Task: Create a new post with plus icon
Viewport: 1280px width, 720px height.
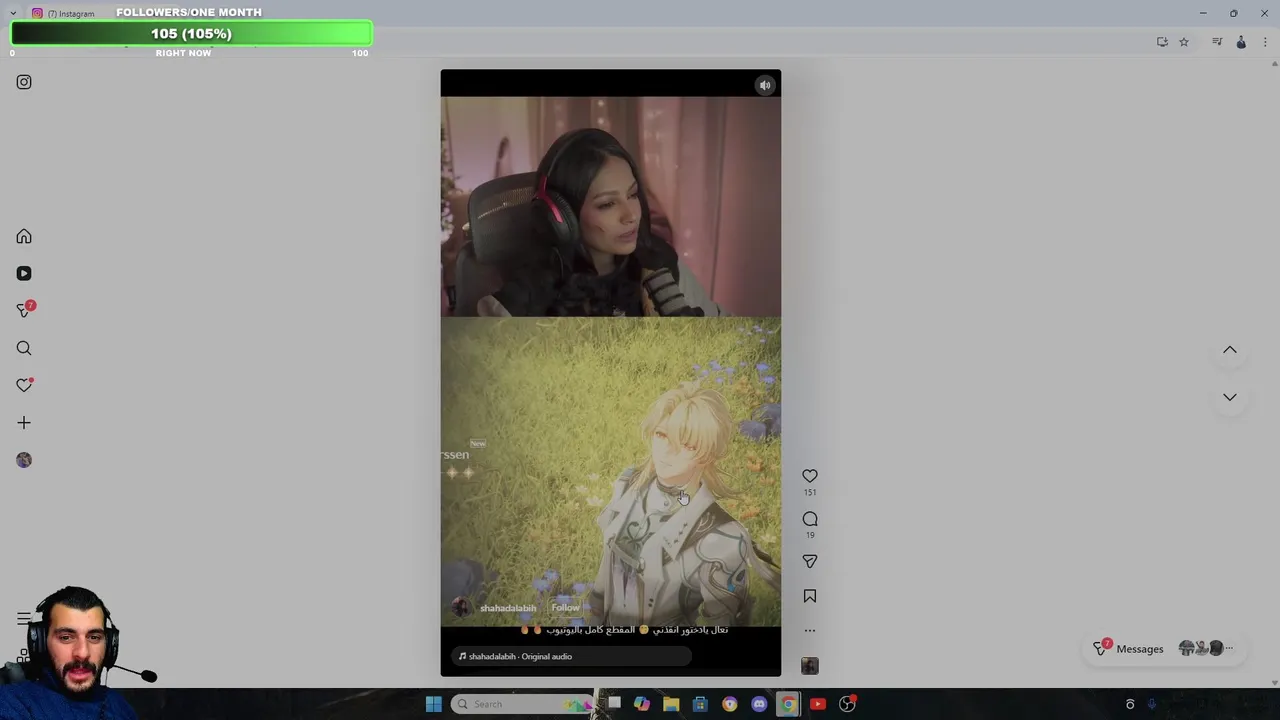Action: 24,423
